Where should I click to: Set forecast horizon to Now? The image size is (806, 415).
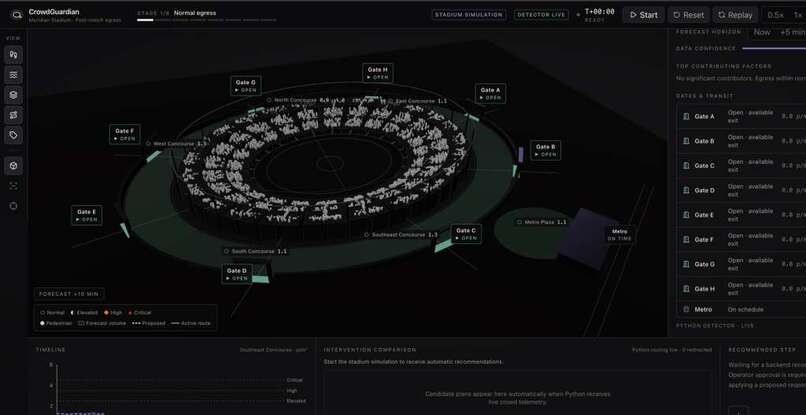pyautogui.click(x=761, y=32)
